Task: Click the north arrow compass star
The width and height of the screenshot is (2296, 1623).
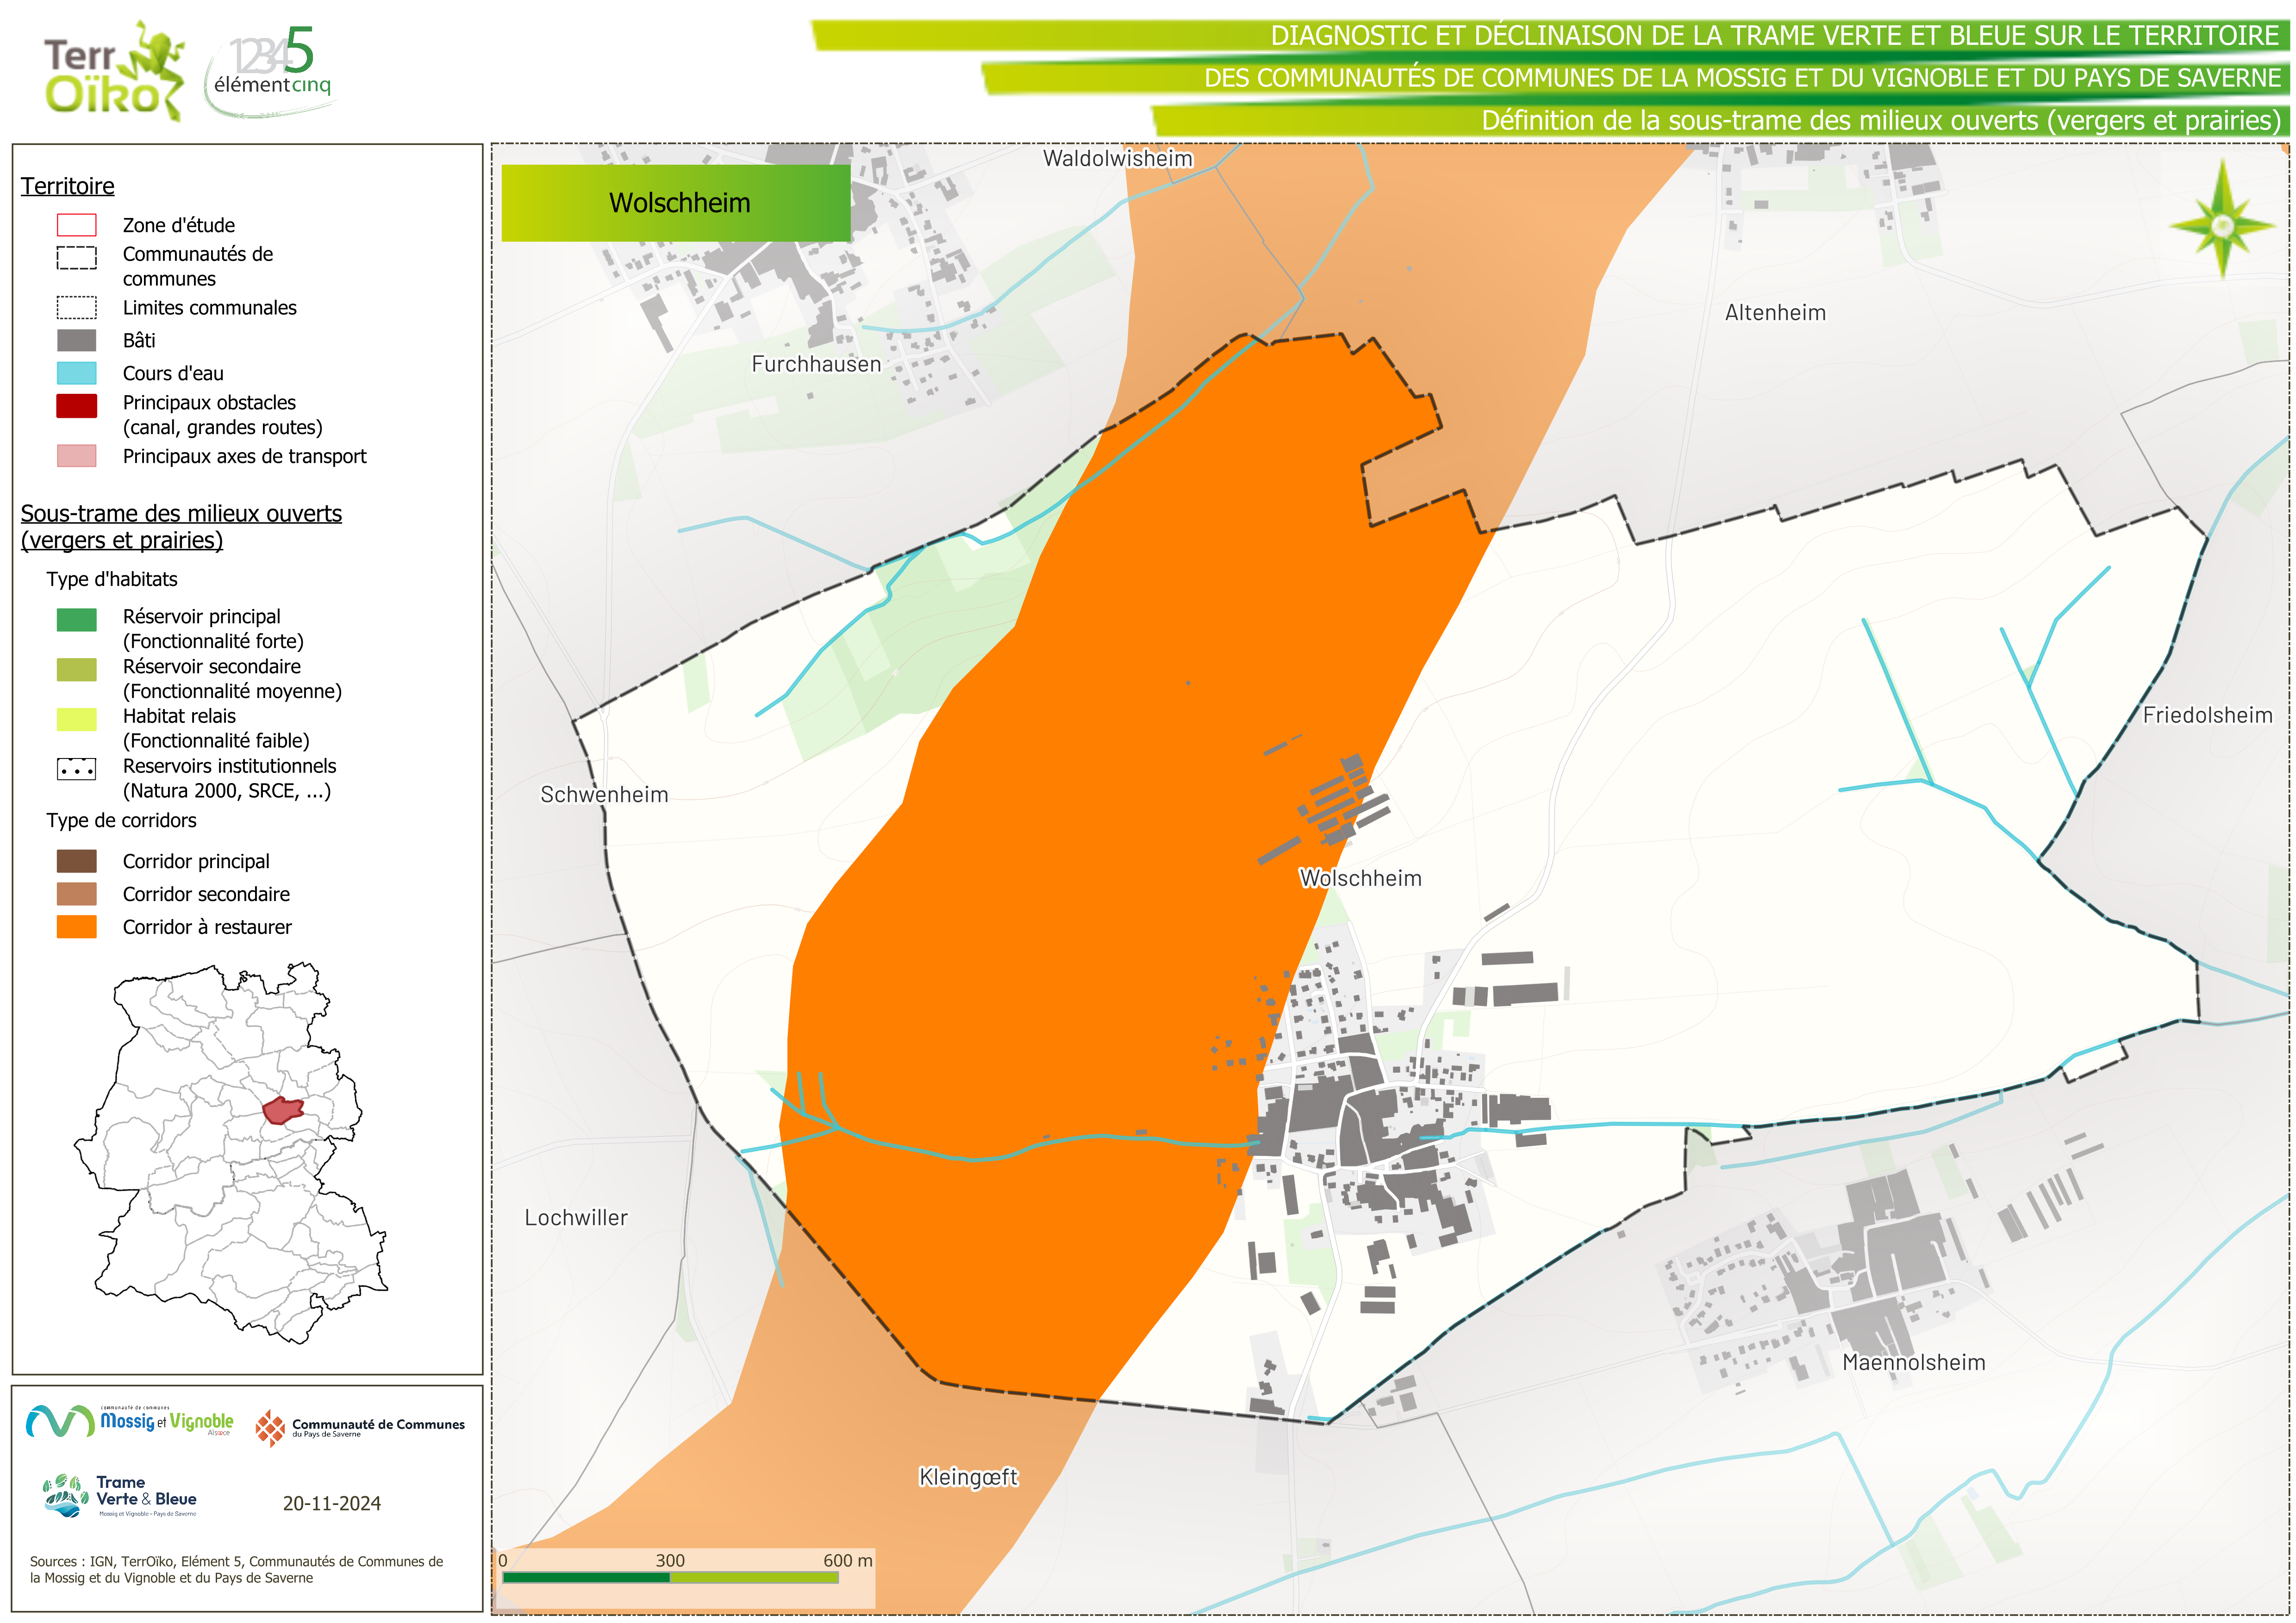Action: (x=2222, y=225)
